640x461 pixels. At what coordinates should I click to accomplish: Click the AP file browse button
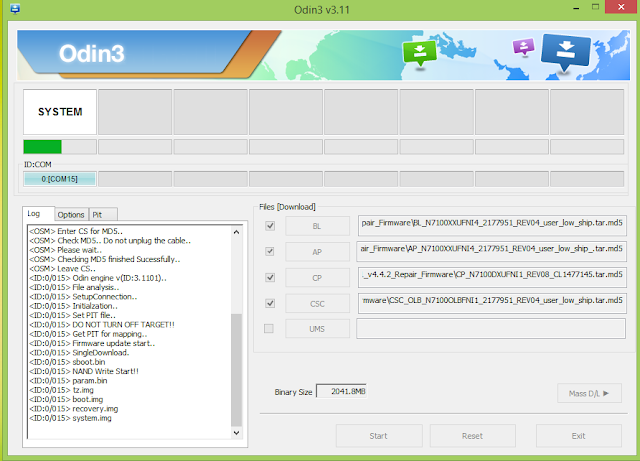tap(317, 252)
